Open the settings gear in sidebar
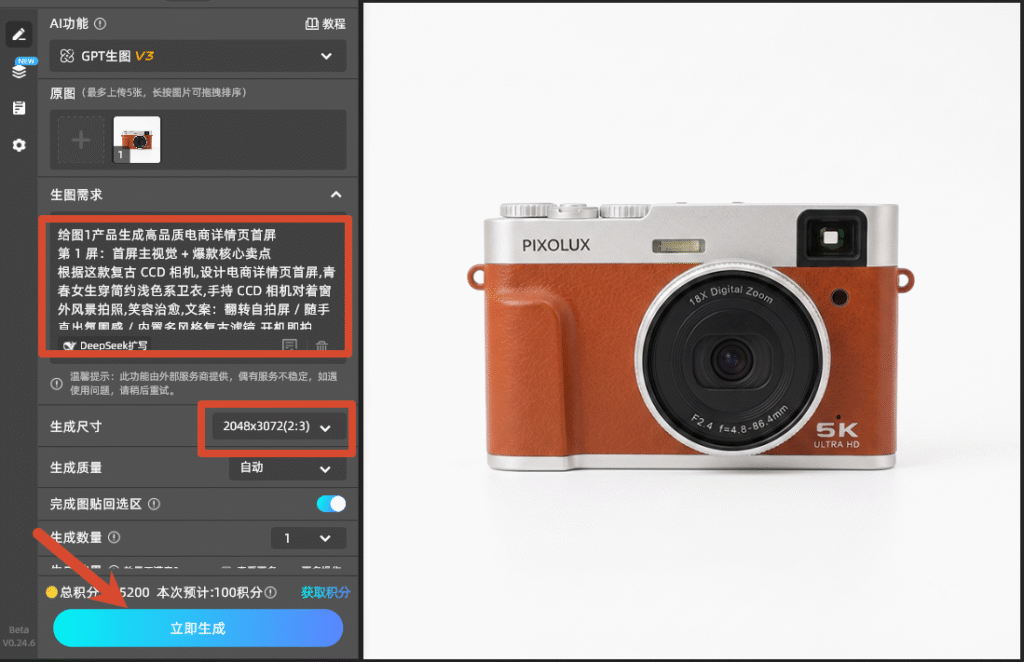 (x=19, y=145)
